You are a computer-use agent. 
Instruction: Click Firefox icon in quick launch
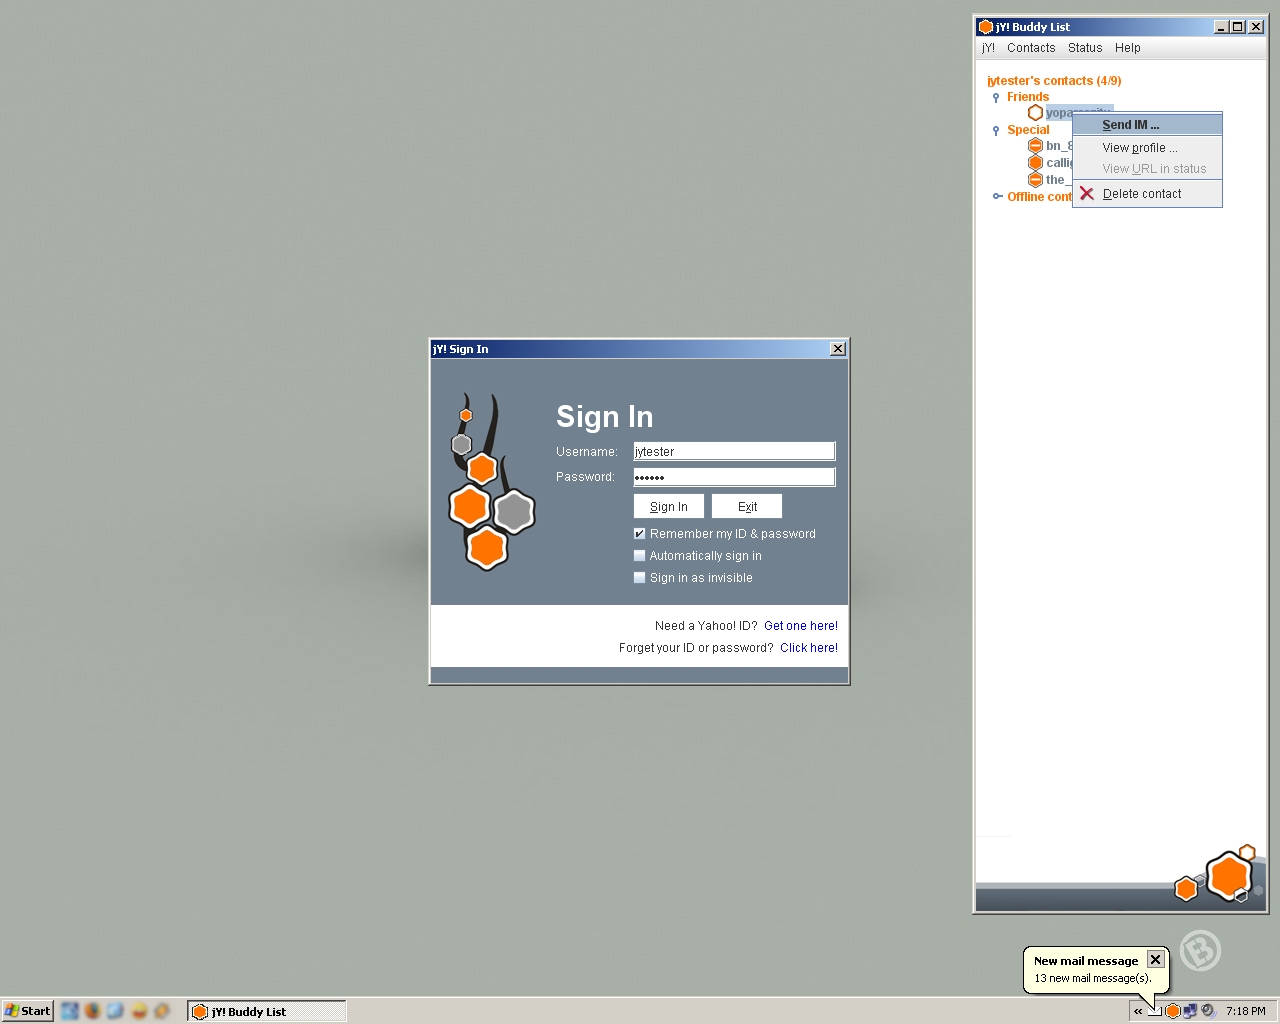92,1011
